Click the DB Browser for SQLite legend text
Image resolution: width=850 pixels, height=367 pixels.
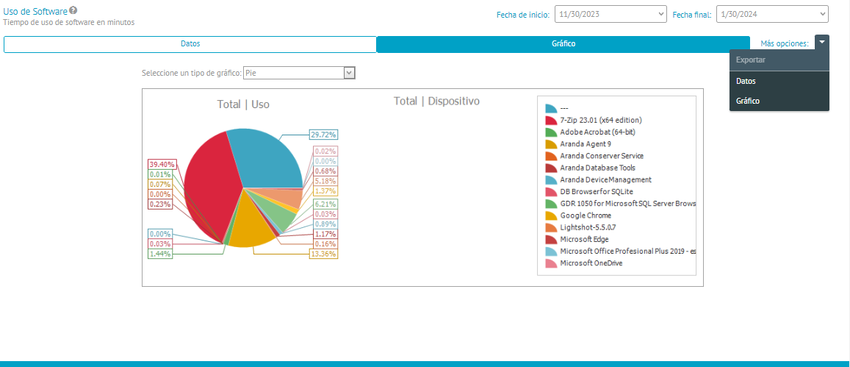pyautogui.click(x=597, y=191)
